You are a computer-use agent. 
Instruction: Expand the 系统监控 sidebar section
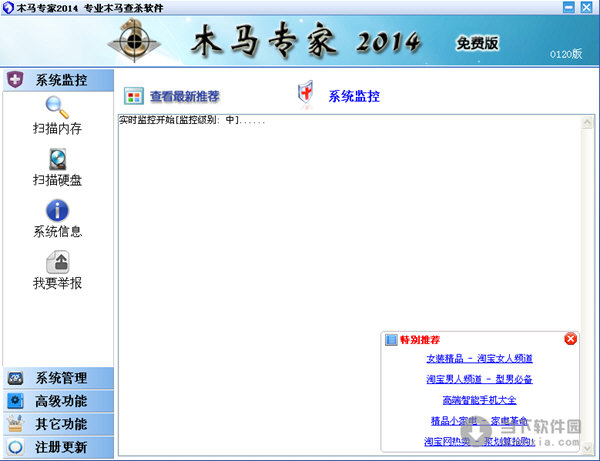pyautogui.click(x=59, y=80)
